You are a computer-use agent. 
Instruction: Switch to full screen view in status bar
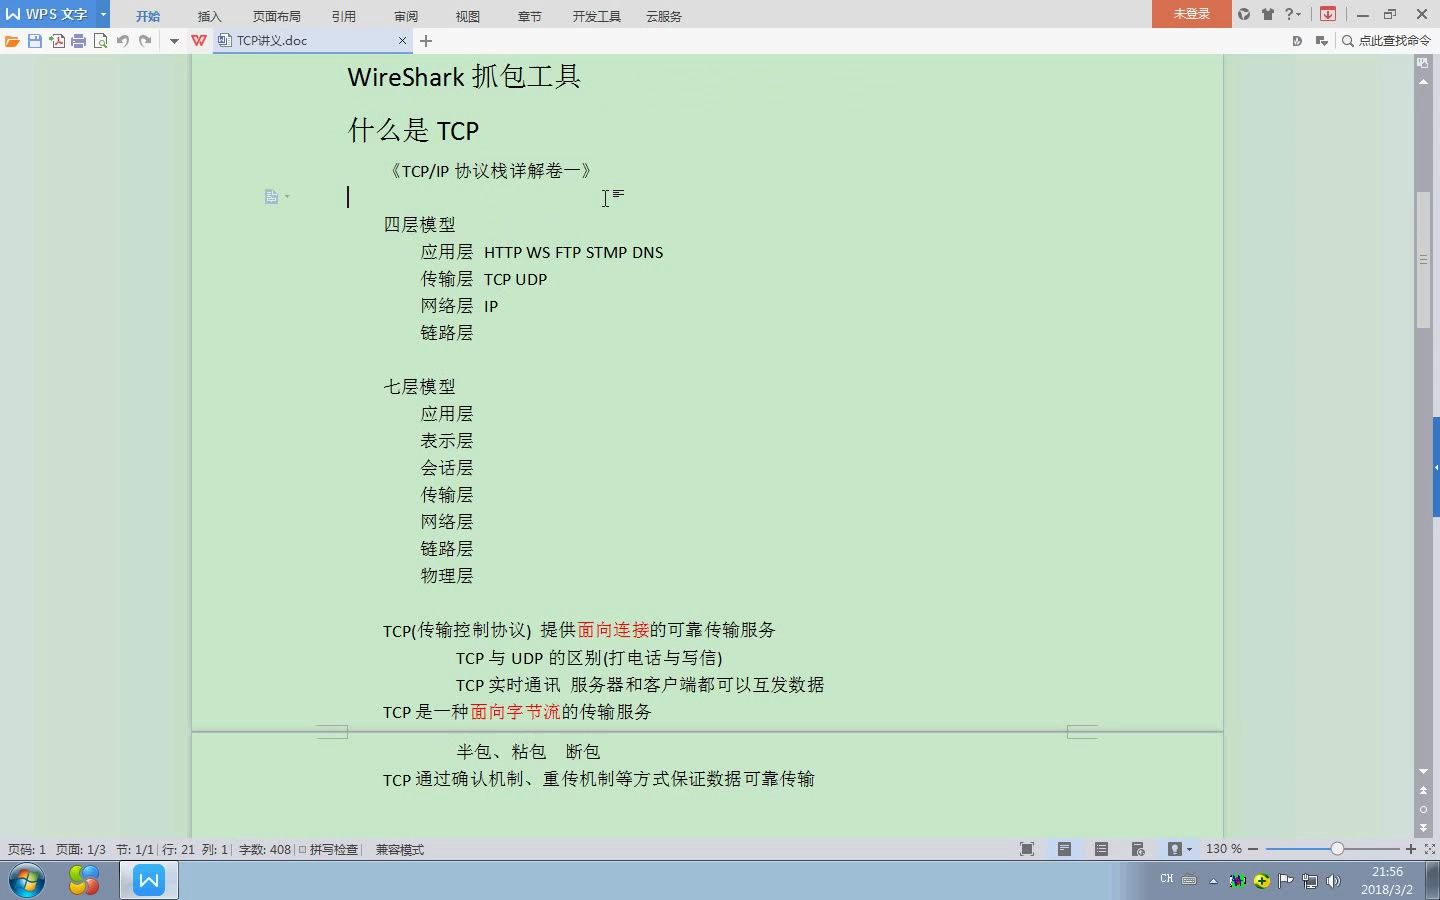[x=1027, y=849]
